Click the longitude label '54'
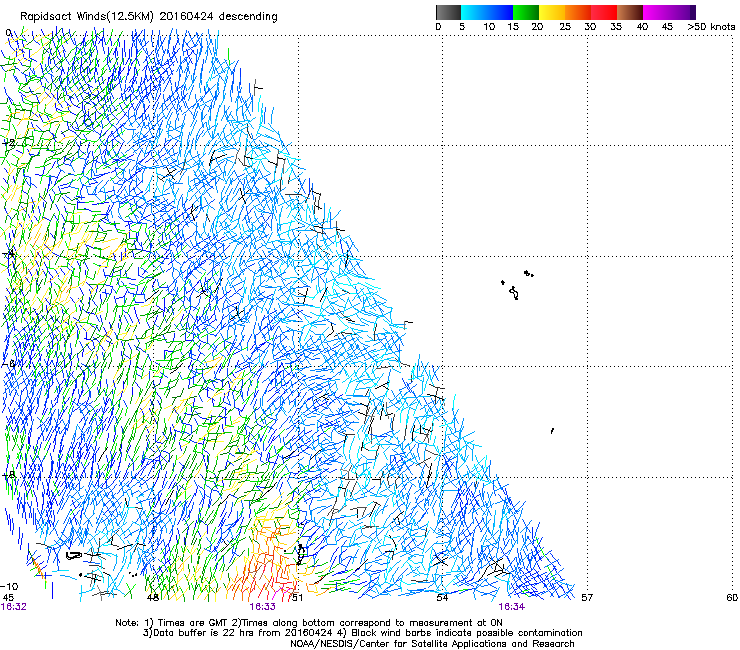This screenshot has height=650, width=740. point(442,598)
